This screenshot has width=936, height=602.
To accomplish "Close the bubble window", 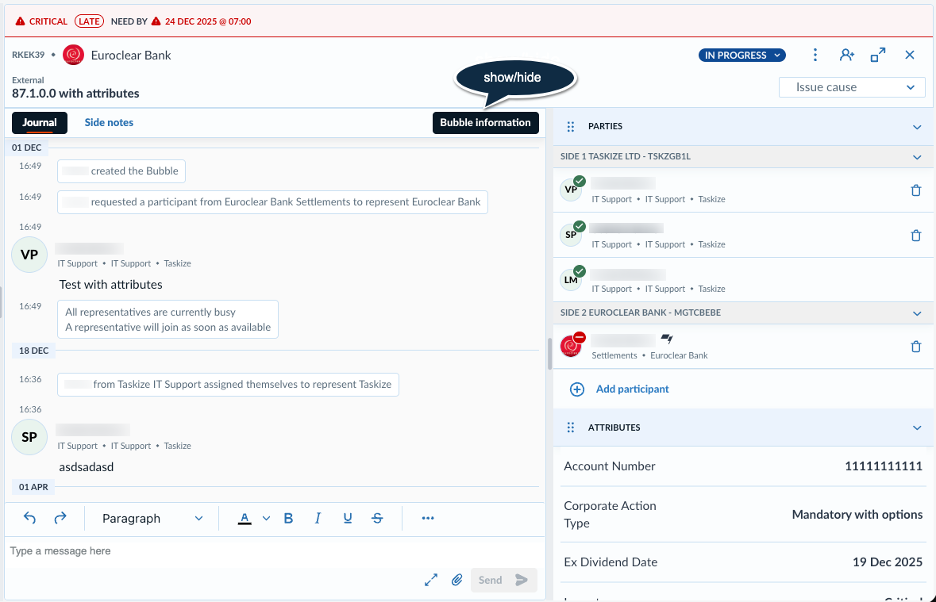I will 910,55.
